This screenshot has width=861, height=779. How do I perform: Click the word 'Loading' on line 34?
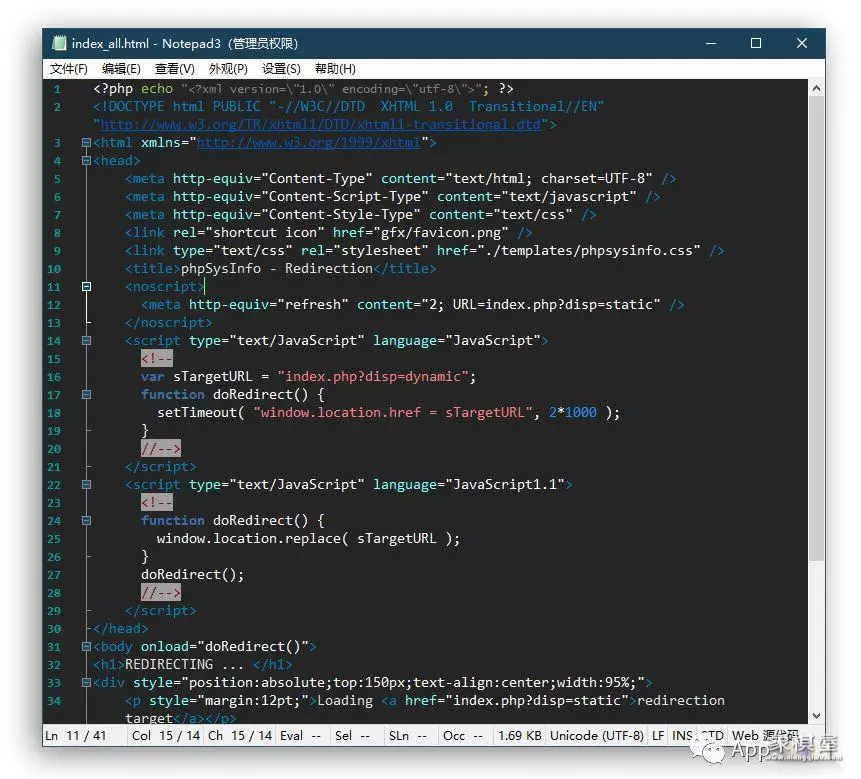[x=345, y=701]
